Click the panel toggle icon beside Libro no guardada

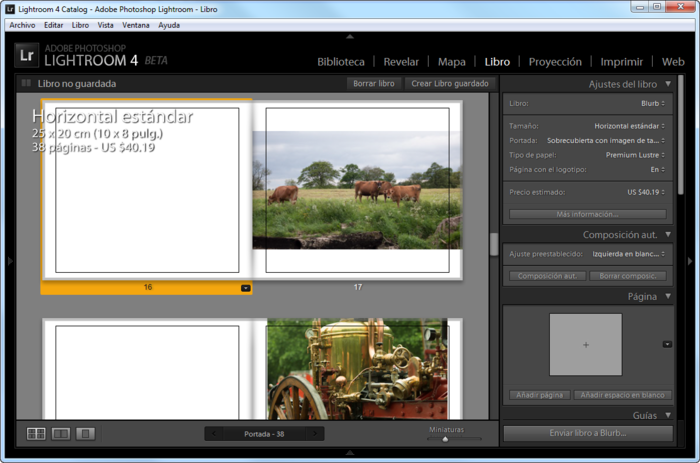[26, 83]
